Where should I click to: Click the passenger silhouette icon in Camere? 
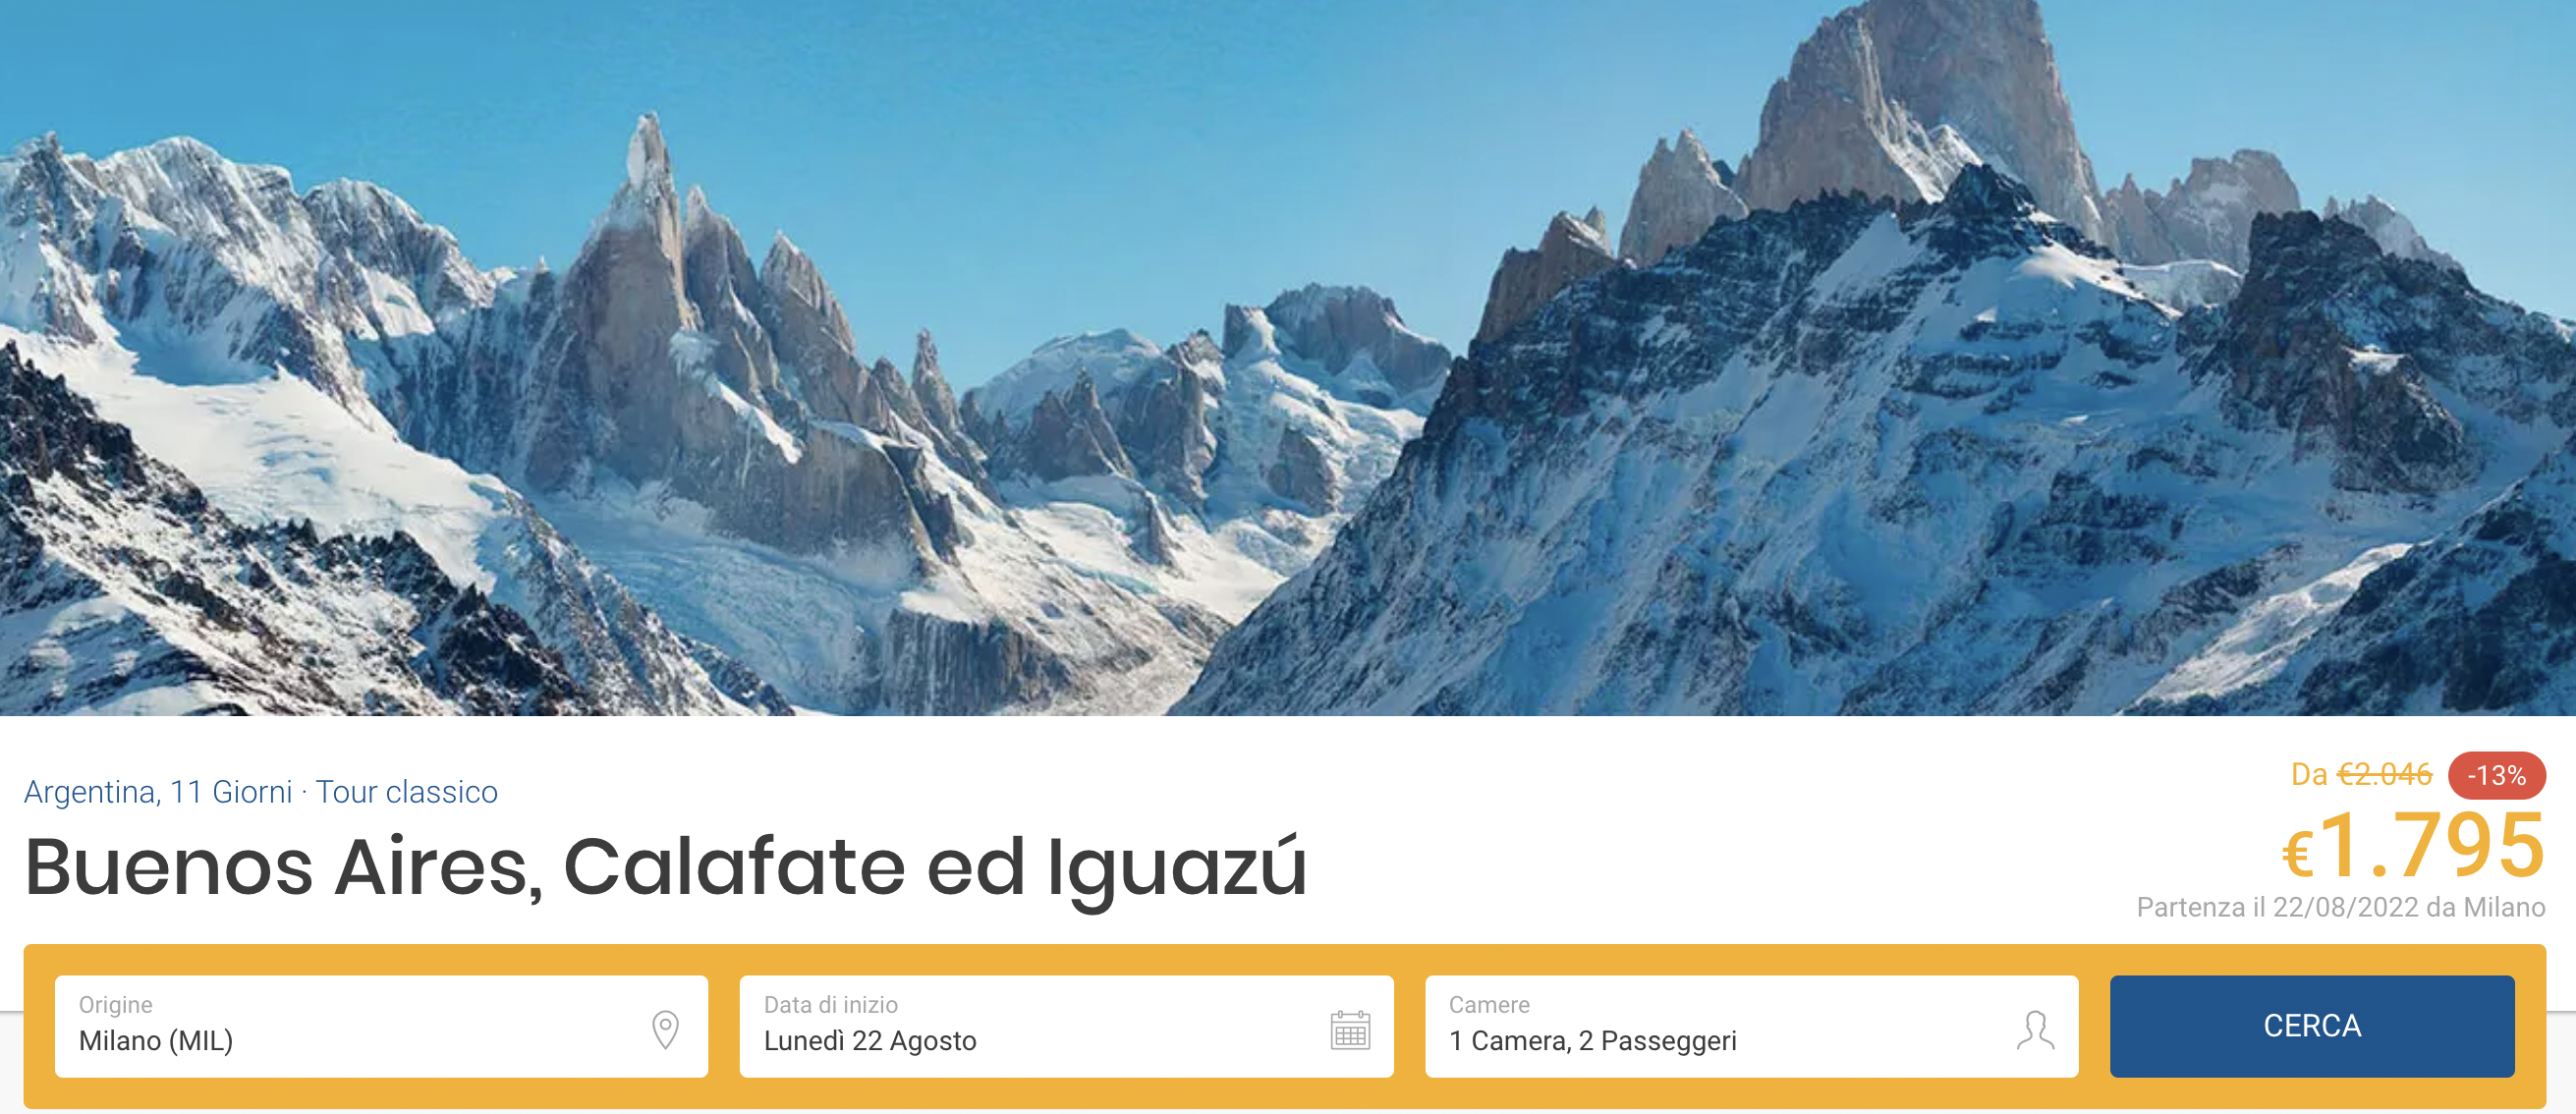tap(2035, 1029)
